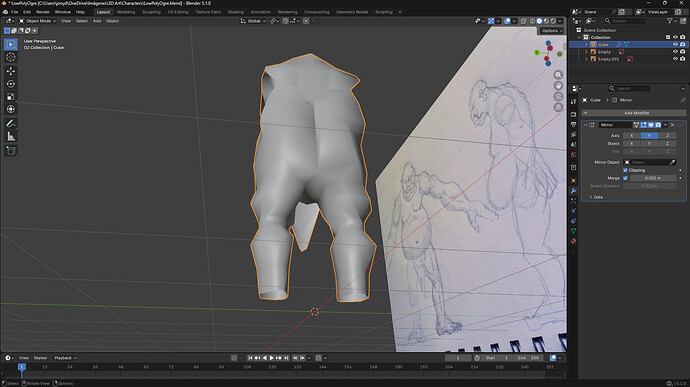Click the viewport pan hand icon
Screen dimensions: 690x387
coord(558,85)
